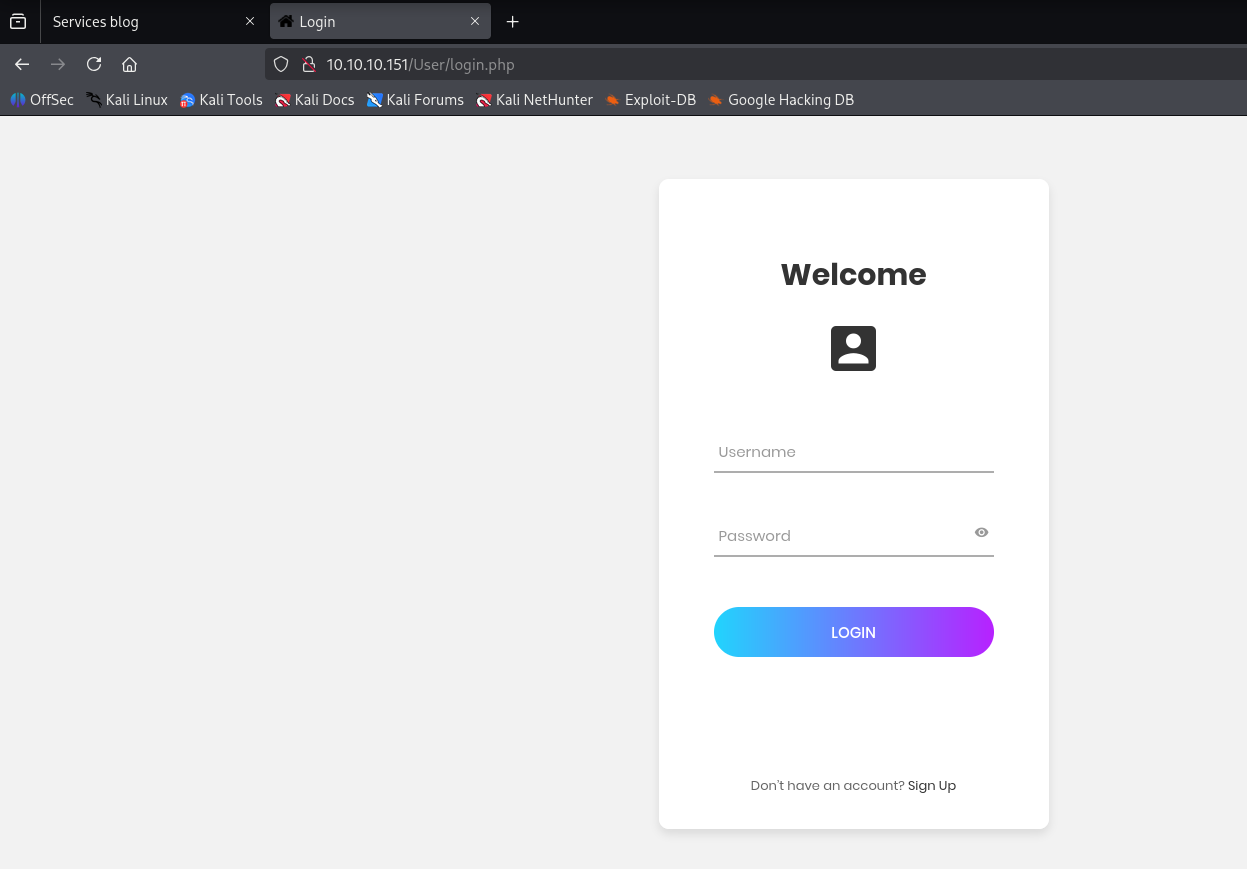Open the Kali NetHunter bookmark
The image size is (1247, 869).
coord(534,100)
